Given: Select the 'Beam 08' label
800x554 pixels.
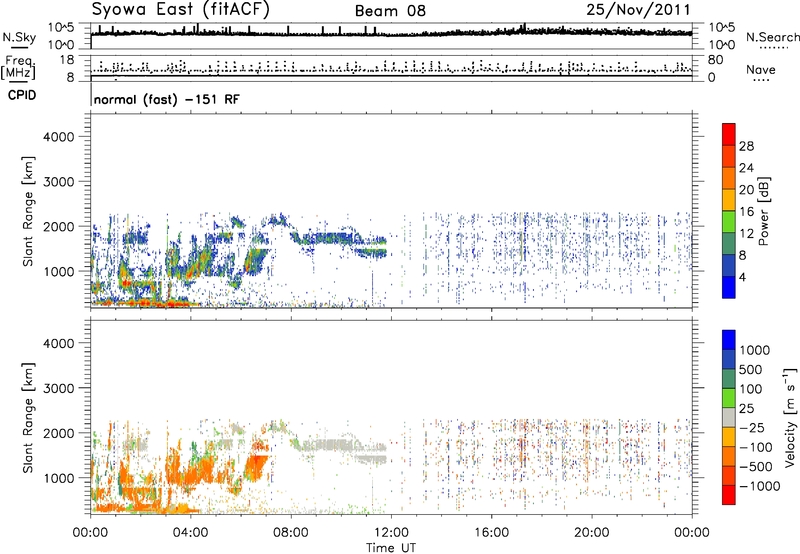Looking at the screenshot, I should pos(390,11).
